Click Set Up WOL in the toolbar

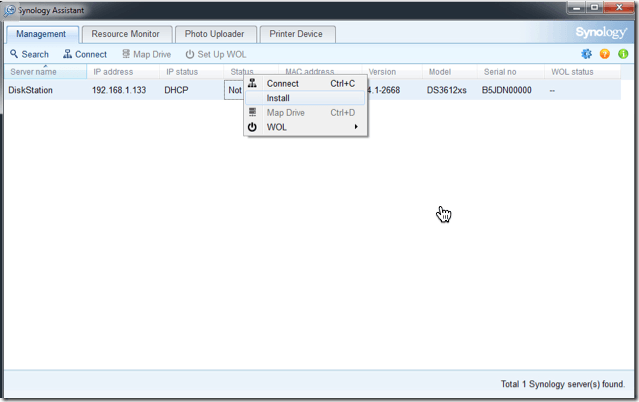(216, 54)
